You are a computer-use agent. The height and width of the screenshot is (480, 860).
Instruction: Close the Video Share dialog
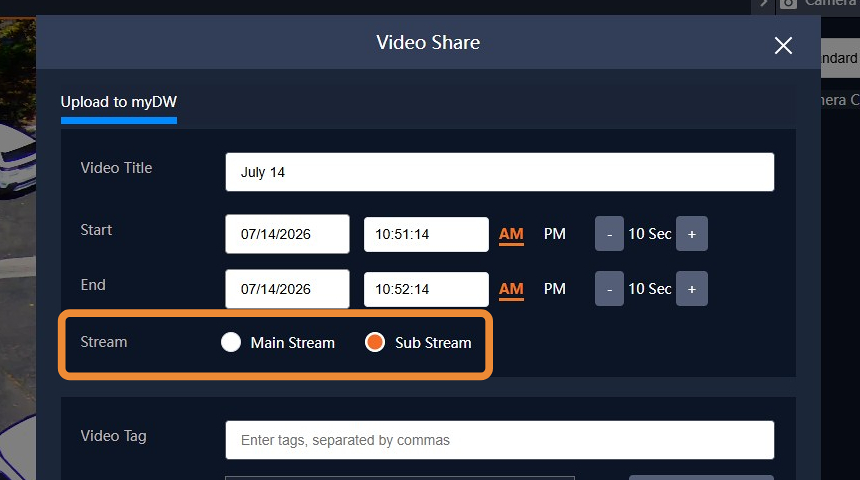pyautogui.click(x=783, y=45)
